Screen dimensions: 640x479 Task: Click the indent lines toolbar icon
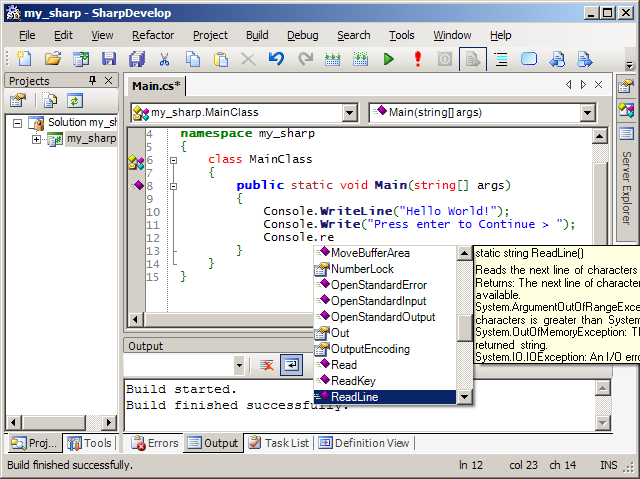[x=501, y=60]
